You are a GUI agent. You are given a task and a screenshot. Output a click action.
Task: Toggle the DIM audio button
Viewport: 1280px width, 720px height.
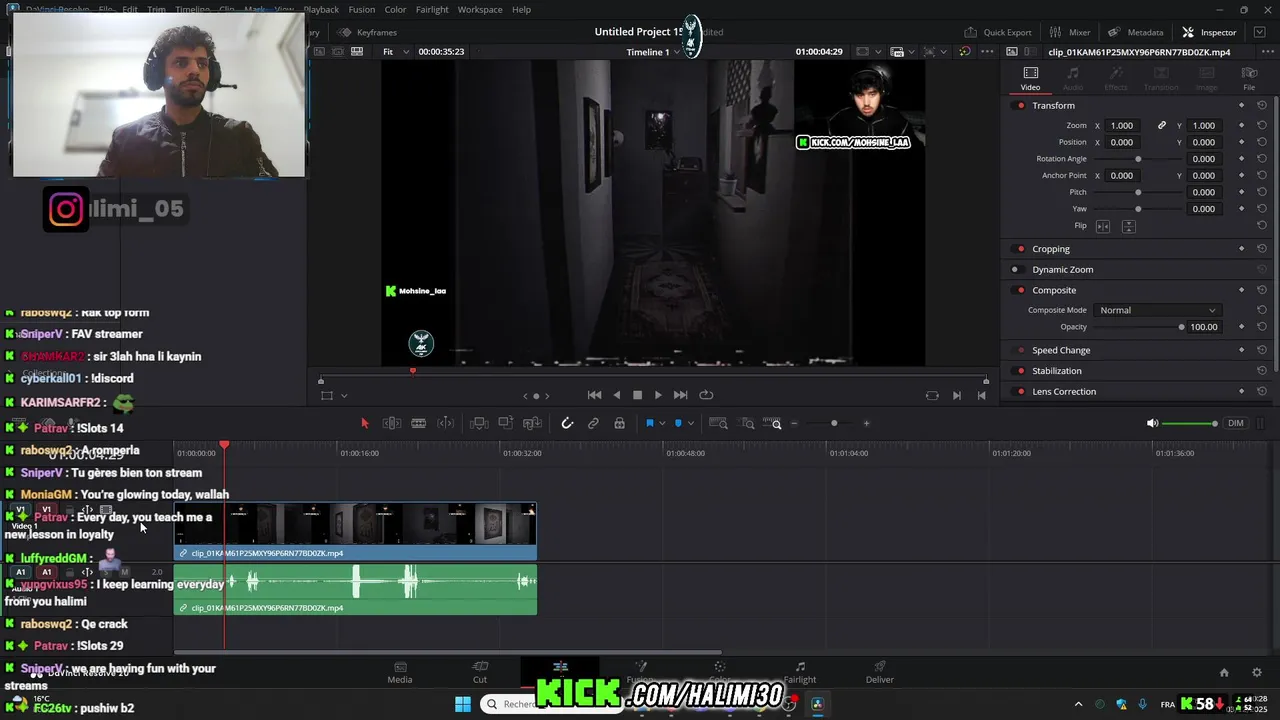click(x=1236, y=423)
